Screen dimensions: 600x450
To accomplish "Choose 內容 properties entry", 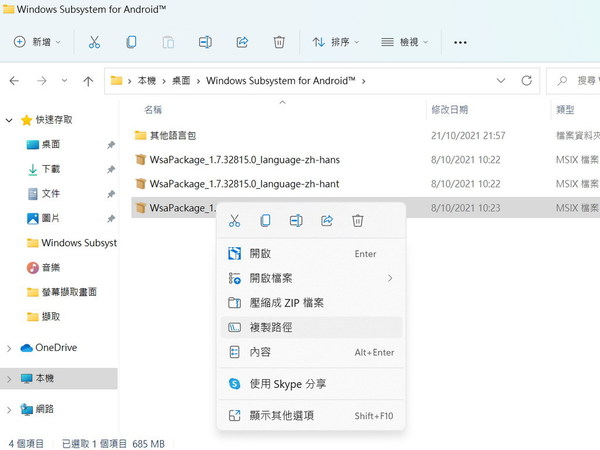I will [311, 352].
